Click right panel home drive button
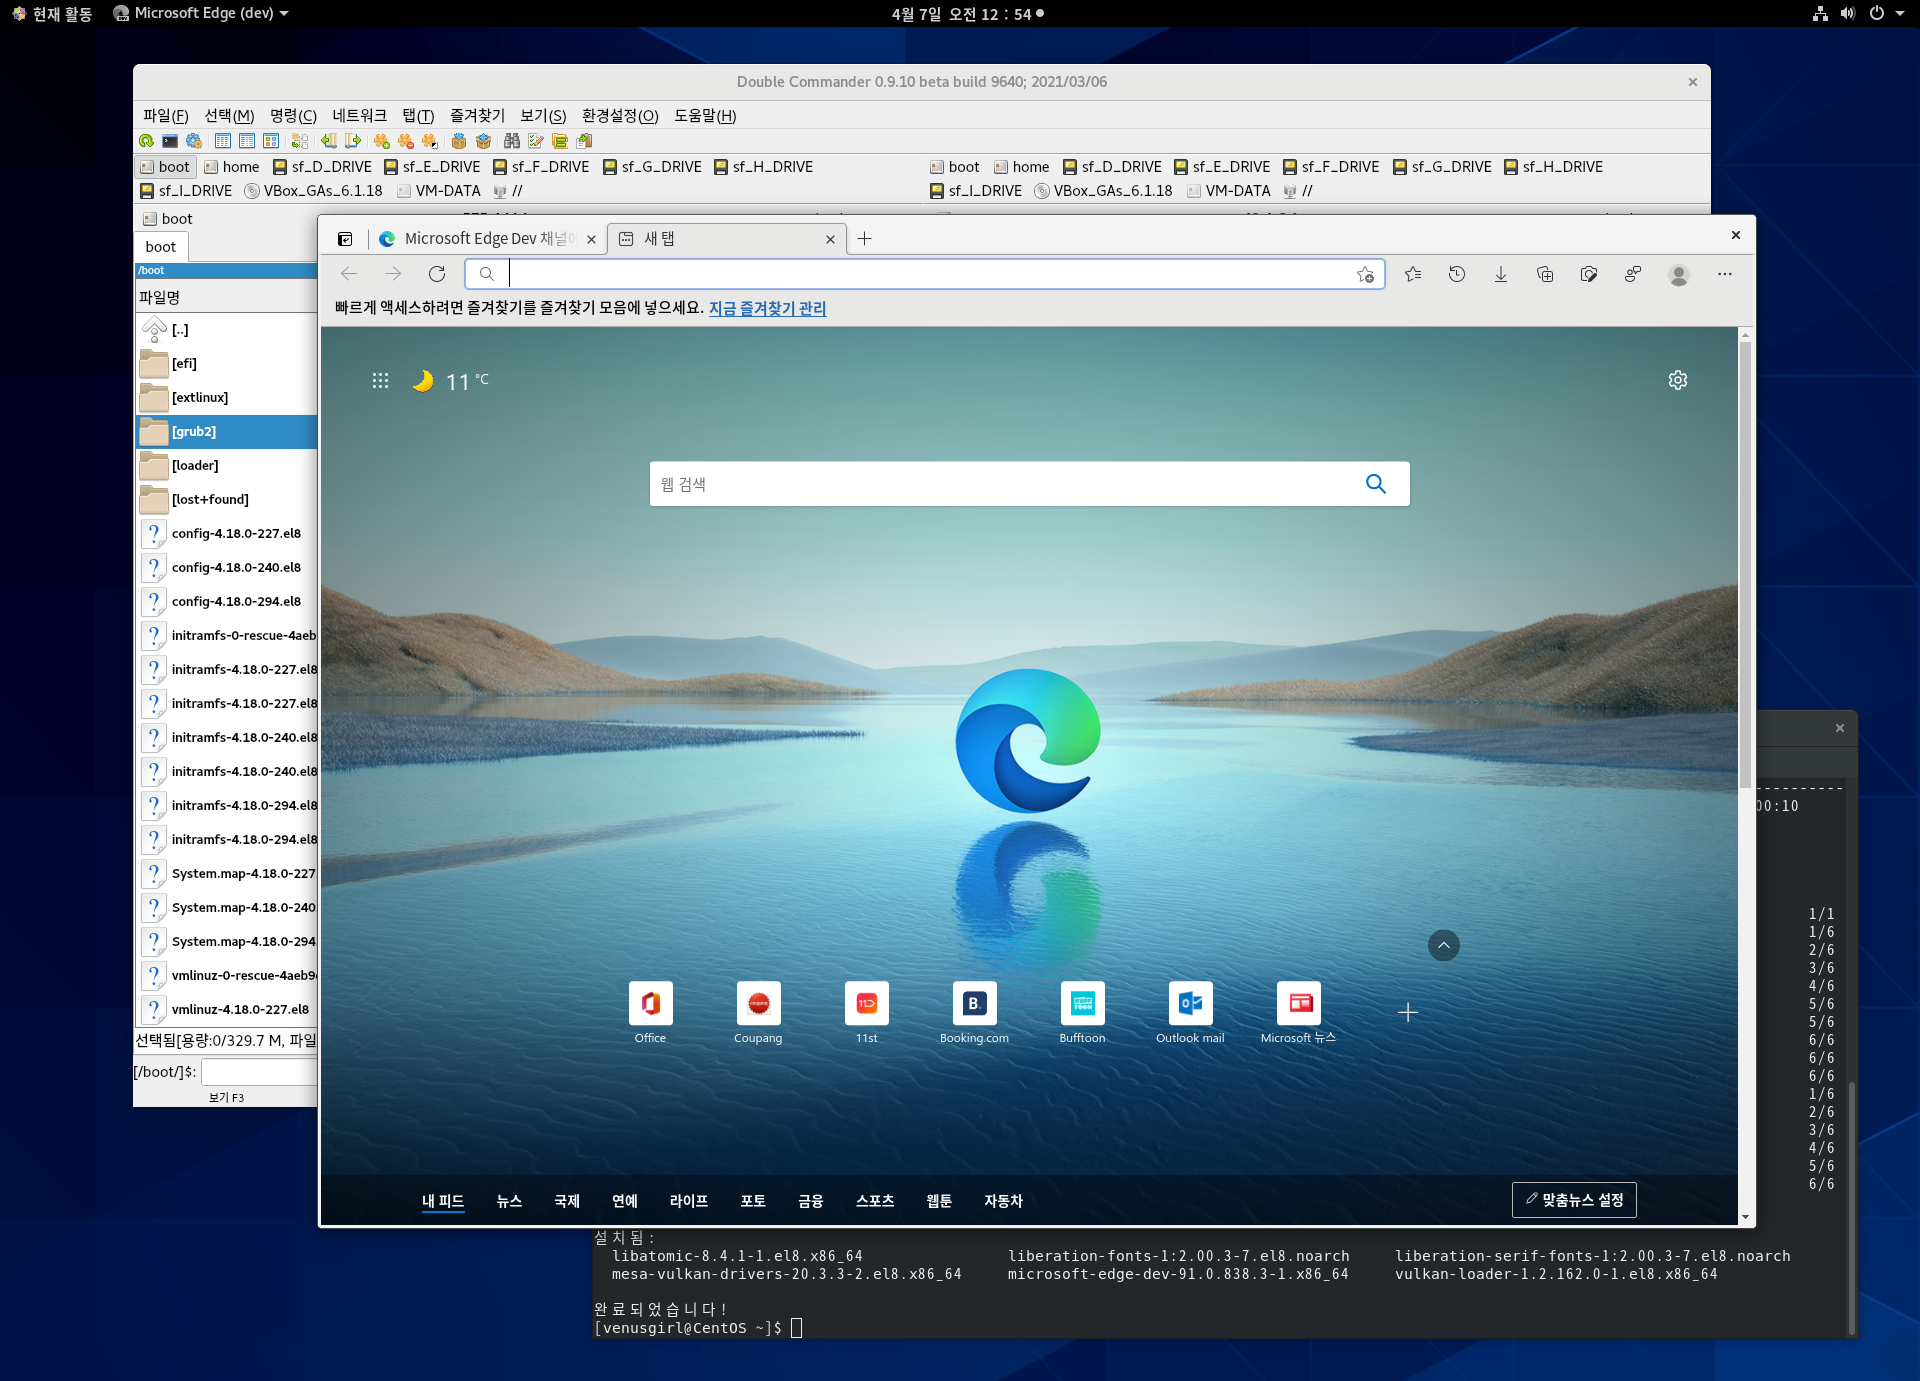The image size is (1920, 1381). click(x=1021, y=167)
